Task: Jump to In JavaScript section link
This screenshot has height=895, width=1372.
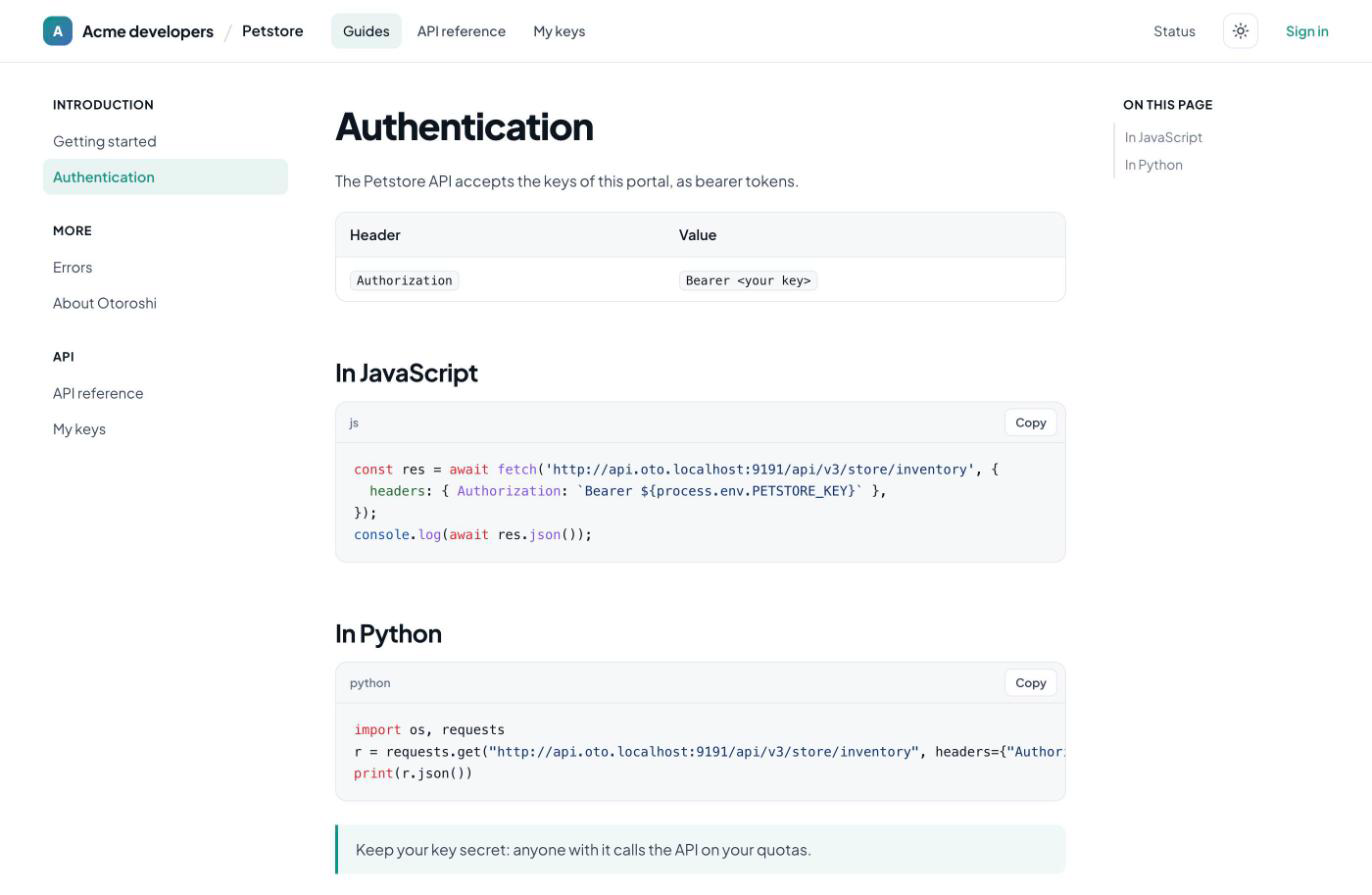Action: pyautogui.click(x=1163, y=137)
